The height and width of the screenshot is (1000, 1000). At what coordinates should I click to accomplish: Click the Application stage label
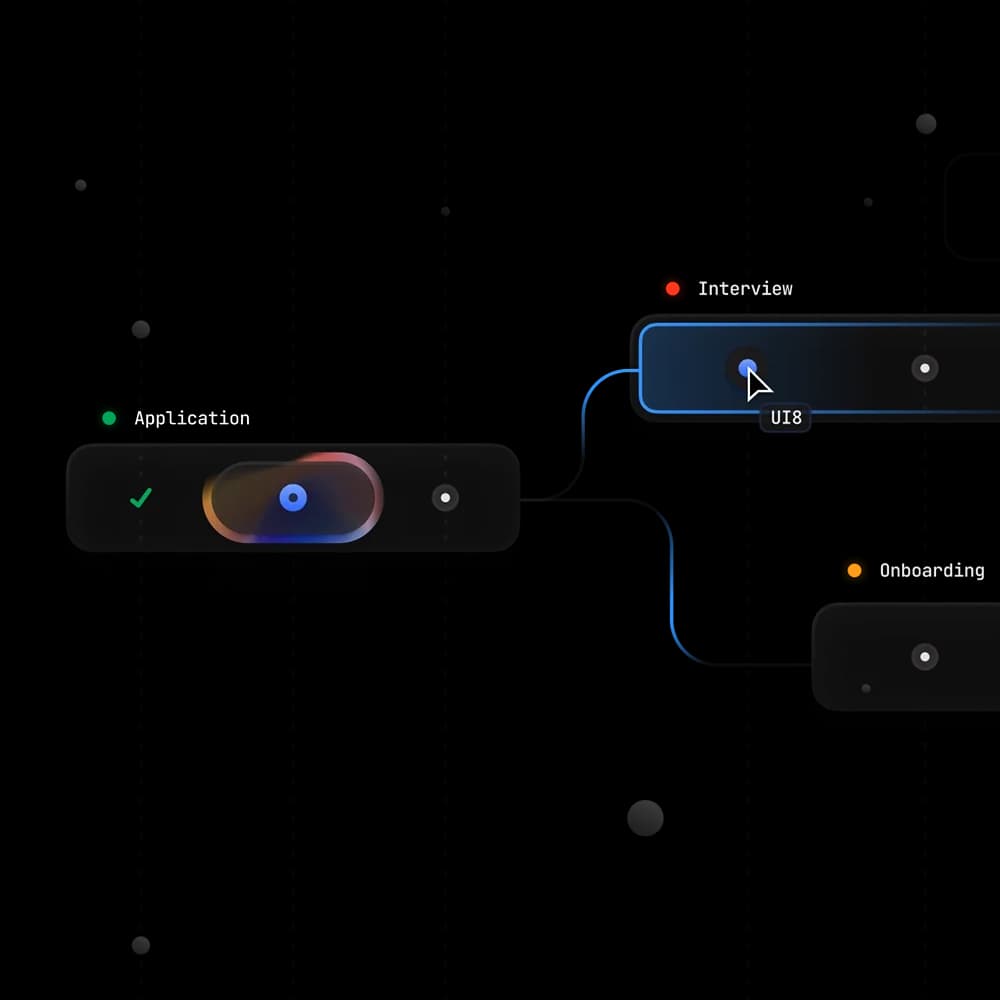pyautogui.click(x=192, y=418)
